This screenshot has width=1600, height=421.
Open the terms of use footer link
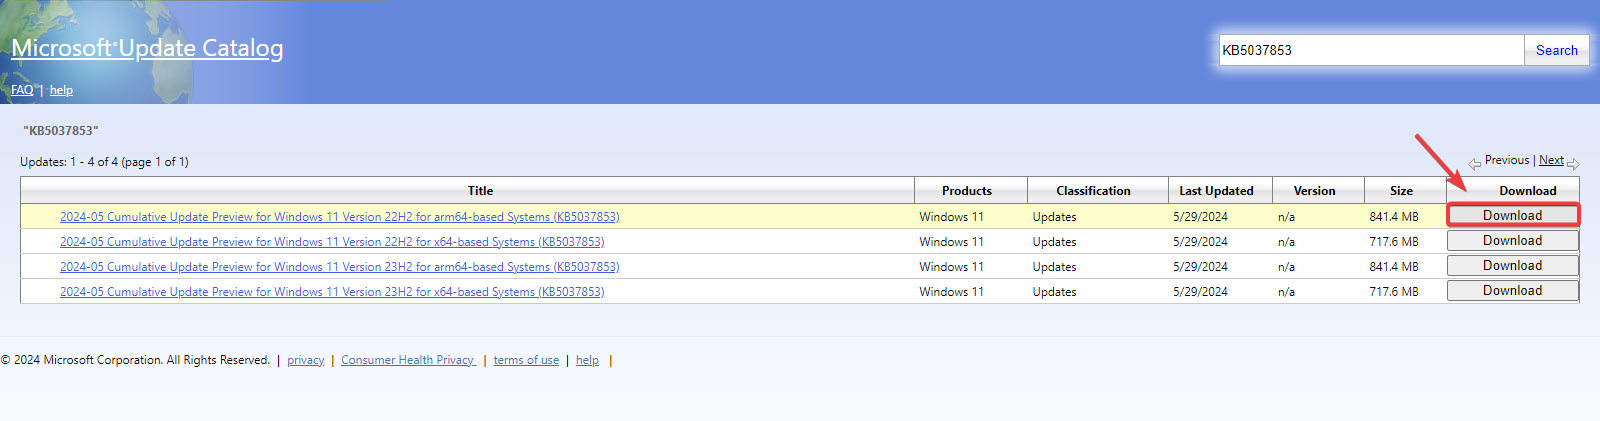(x=526, y=360)
